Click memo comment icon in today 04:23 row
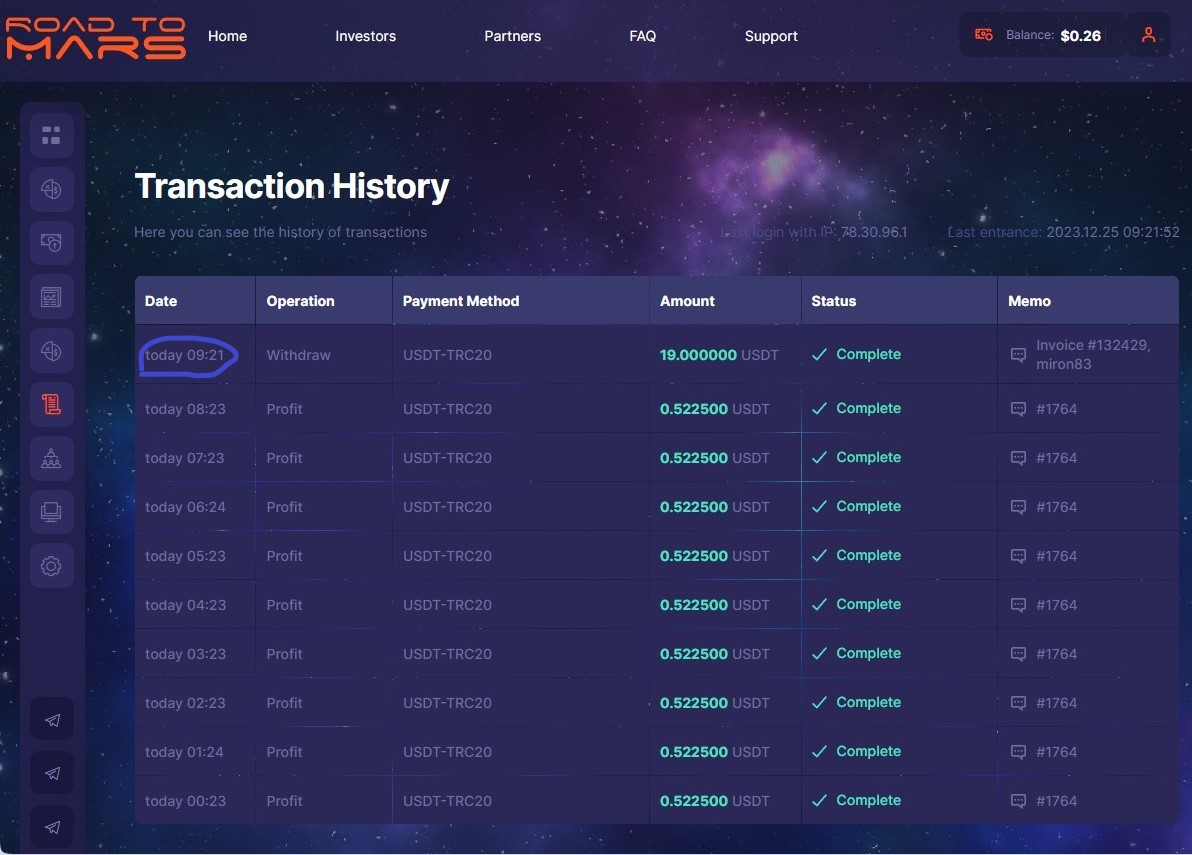Viewport: 1192px width, 855px height. click(1018, 605)
